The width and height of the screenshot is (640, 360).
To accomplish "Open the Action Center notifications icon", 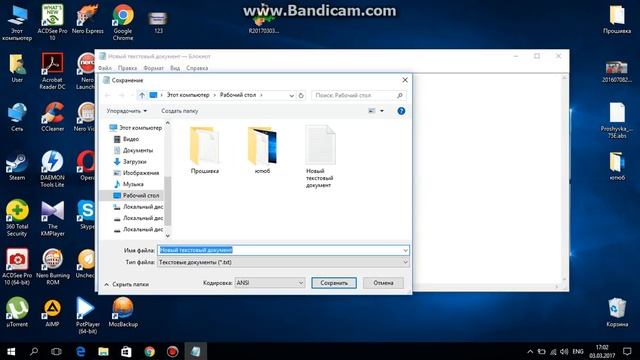I will coord(627,351).
